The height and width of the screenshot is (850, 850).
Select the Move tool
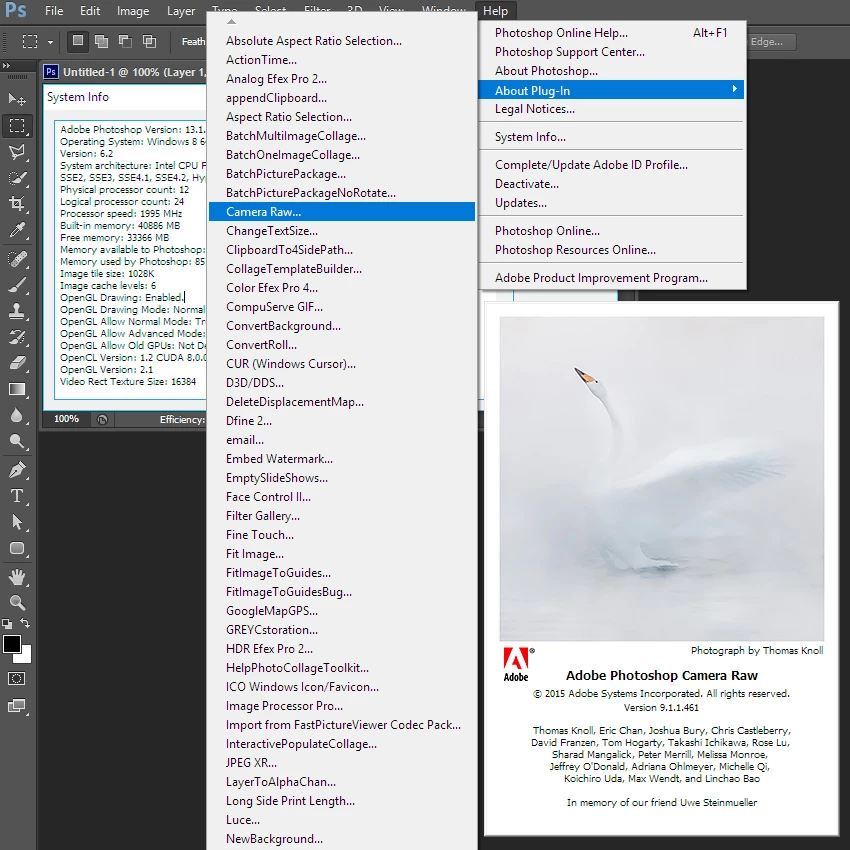[17, 99]
